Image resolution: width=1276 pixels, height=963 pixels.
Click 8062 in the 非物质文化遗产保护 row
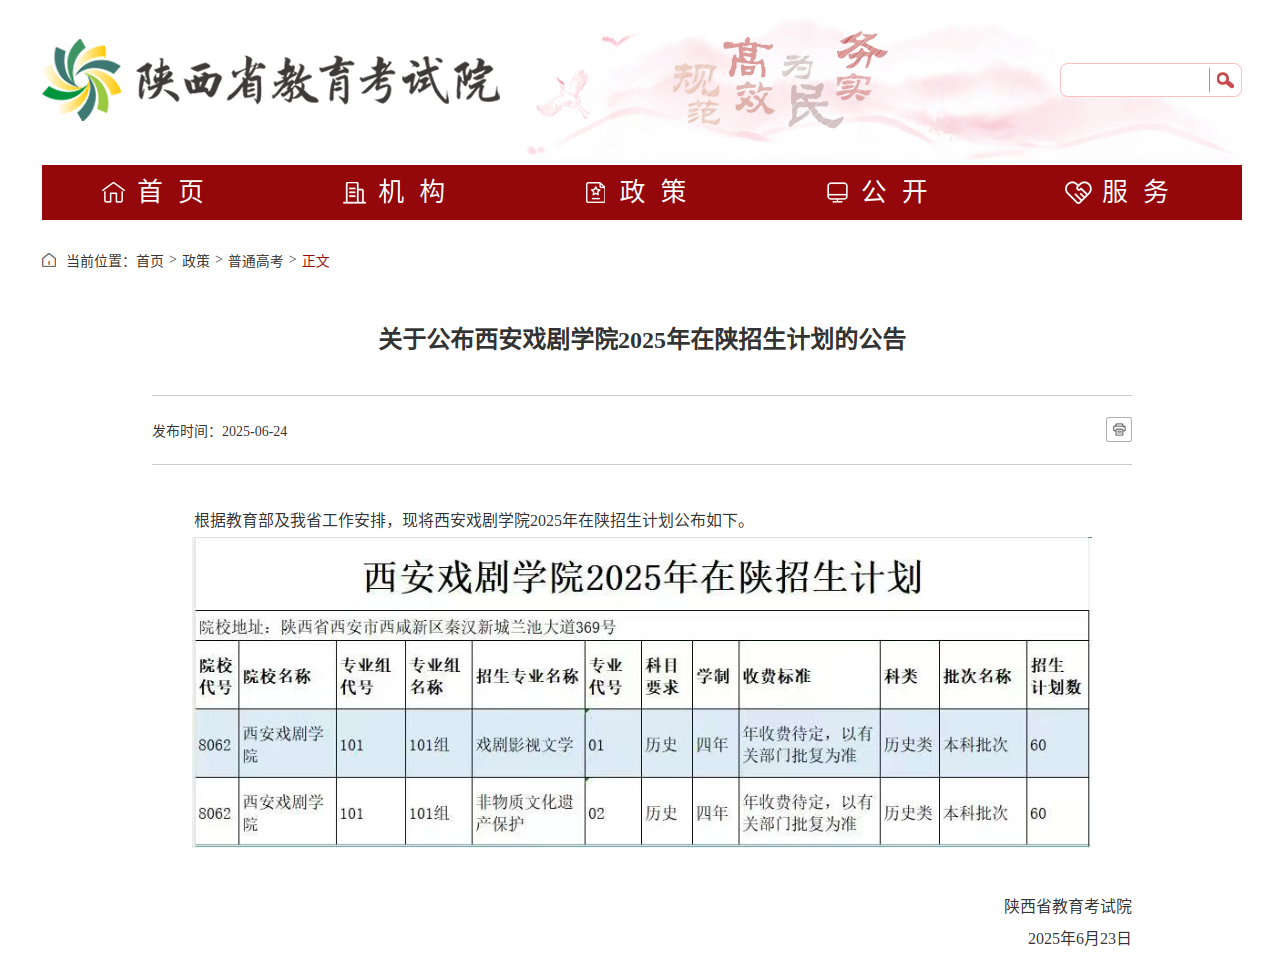(x=215, y=814)
